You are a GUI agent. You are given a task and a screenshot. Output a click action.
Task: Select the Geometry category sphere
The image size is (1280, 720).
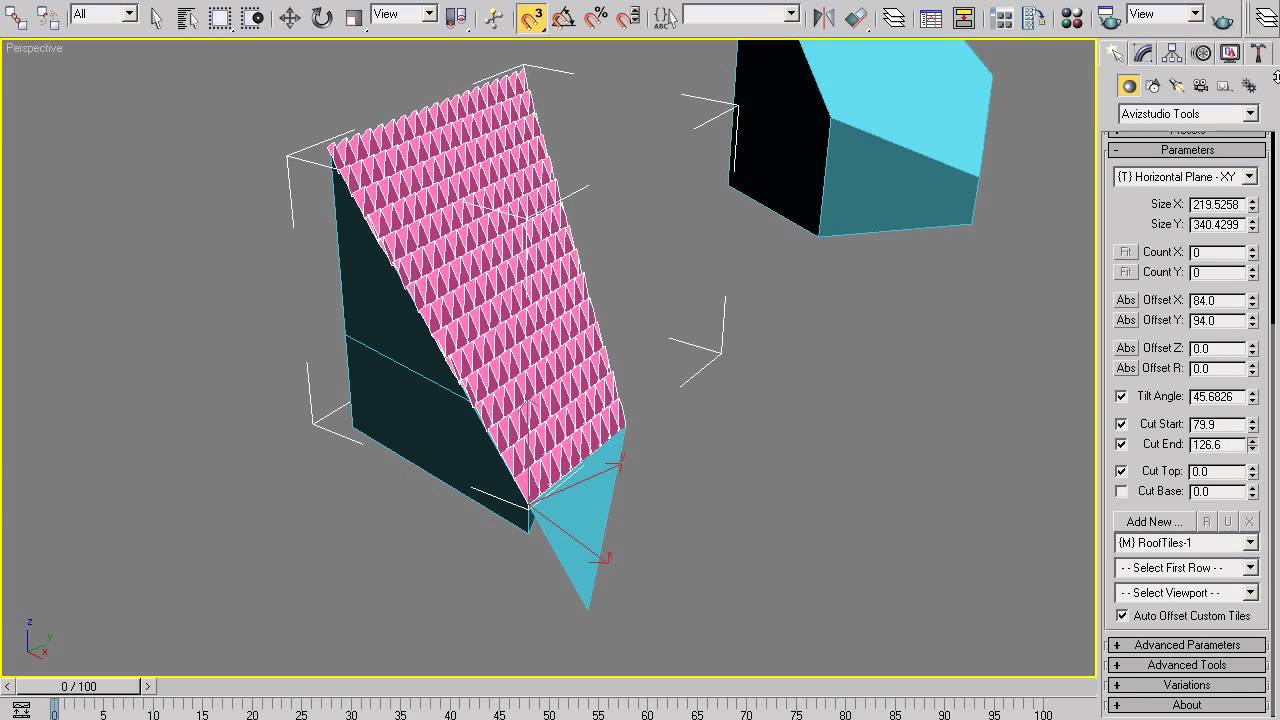pyautogui.click(x=1129, y=86)
